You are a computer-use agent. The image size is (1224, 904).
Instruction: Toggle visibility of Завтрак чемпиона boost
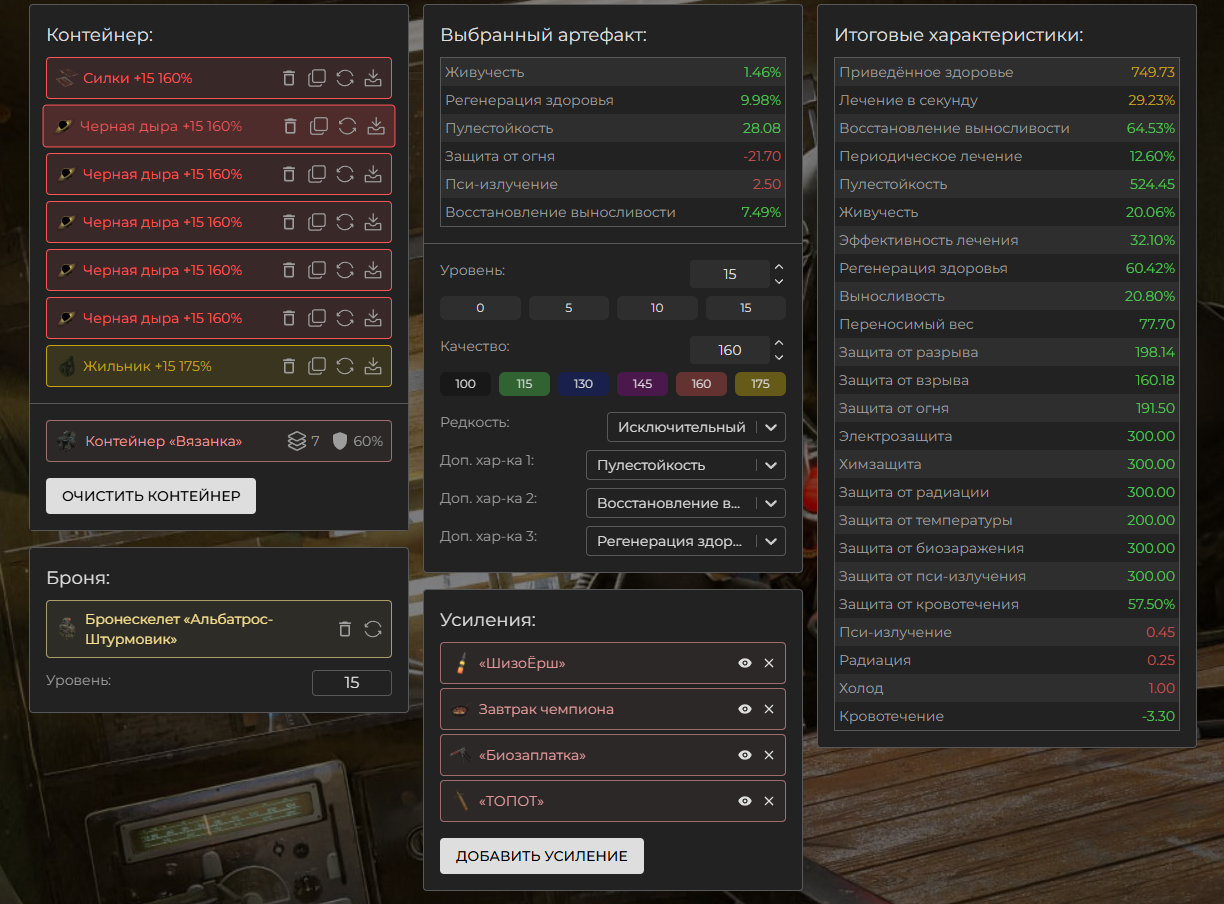pyautogui.click(x=745, y=709)
